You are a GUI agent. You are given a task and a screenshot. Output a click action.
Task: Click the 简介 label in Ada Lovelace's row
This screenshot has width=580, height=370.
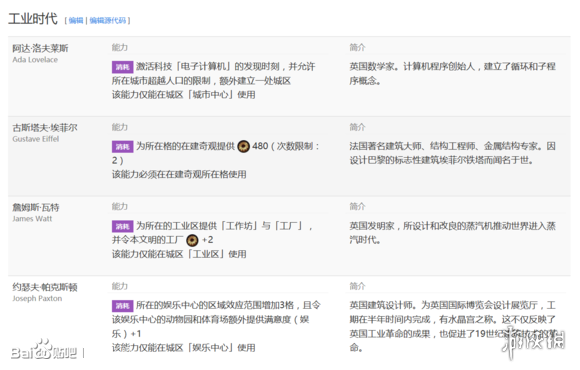click(357, 47)
